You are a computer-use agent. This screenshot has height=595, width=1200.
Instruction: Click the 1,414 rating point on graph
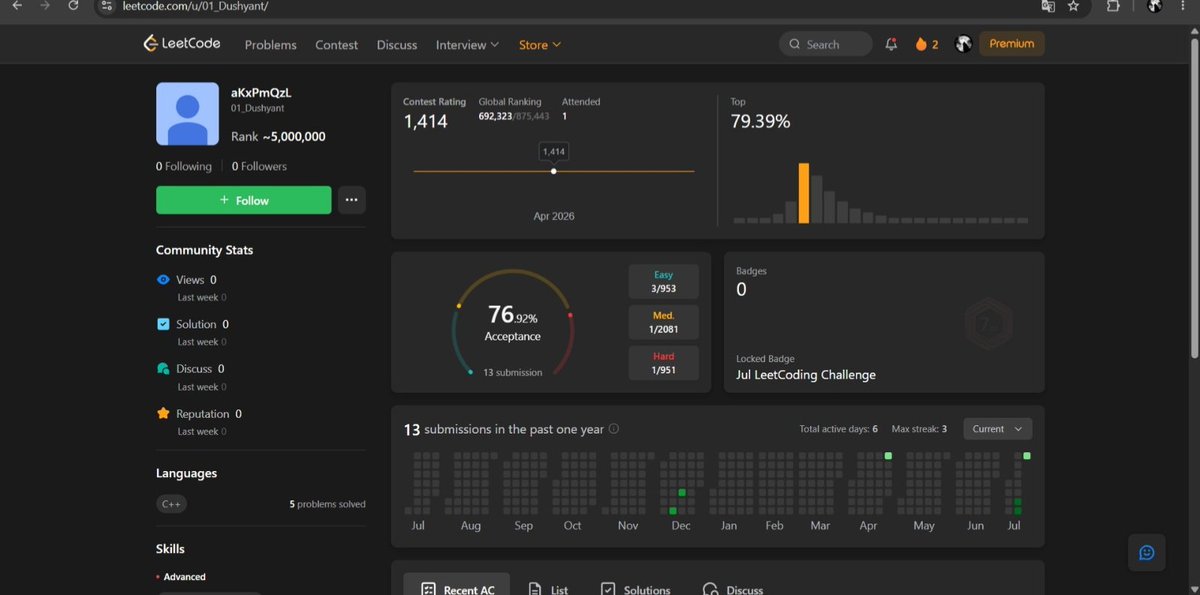554,171
